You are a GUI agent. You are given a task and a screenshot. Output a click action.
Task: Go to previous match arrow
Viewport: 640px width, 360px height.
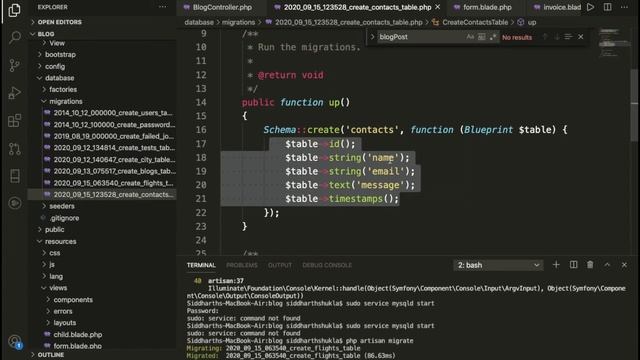(x=545, y=37)
